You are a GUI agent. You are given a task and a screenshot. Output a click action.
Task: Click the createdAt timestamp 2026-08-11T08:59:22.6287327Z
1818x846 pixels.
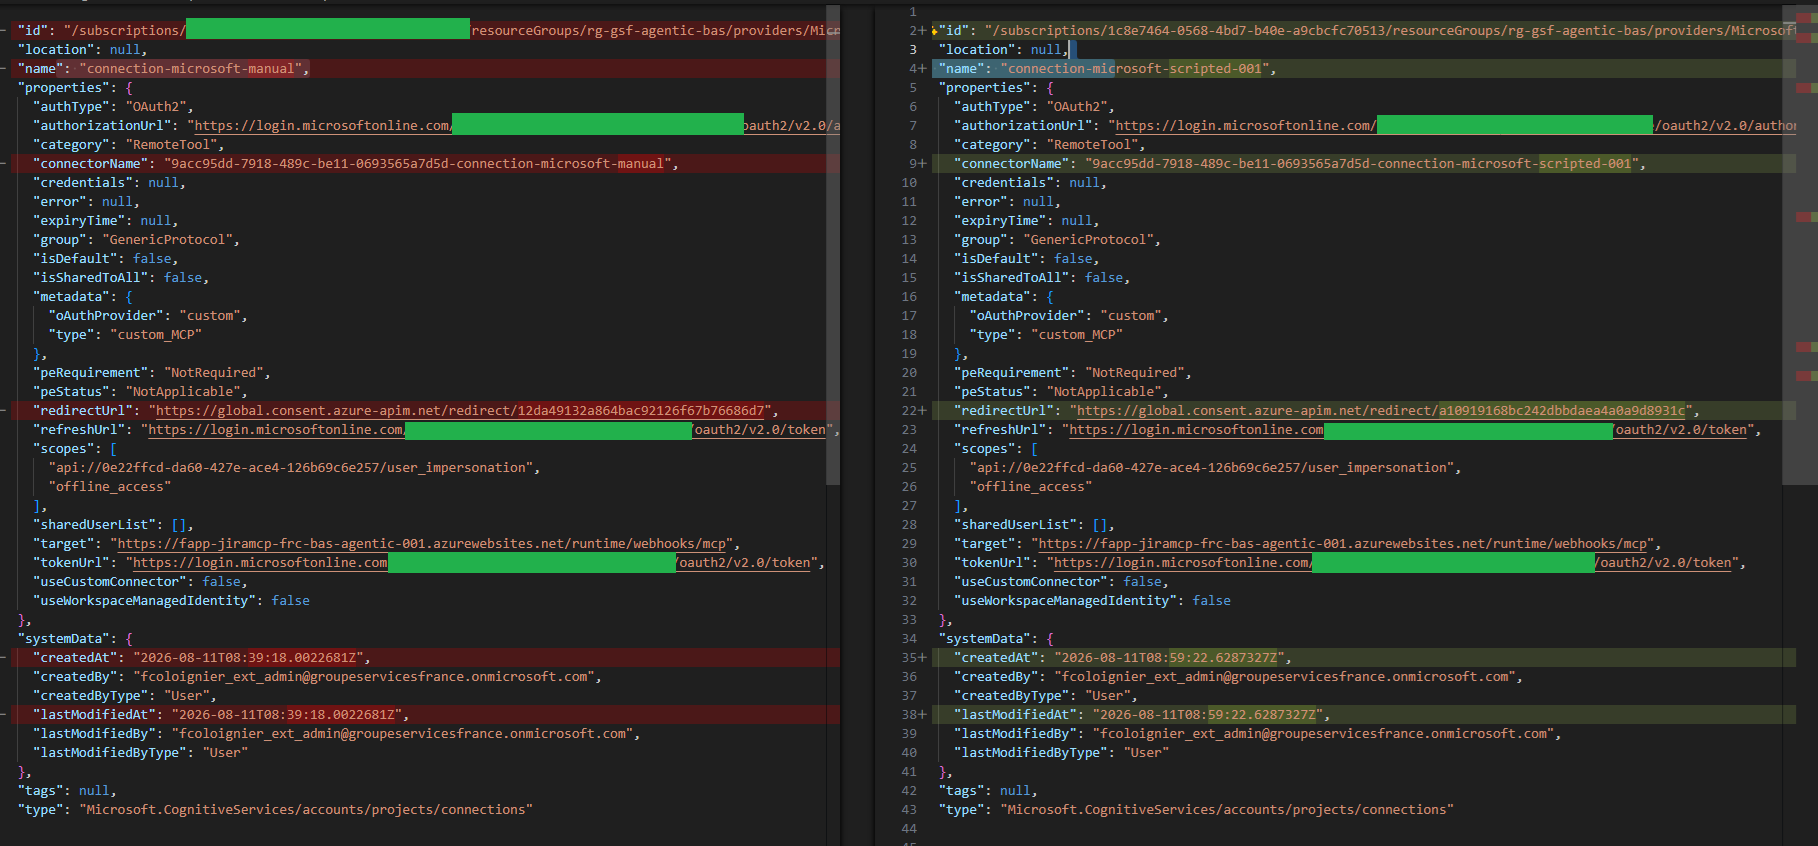pyautogui.click(x=1171, y=658)
